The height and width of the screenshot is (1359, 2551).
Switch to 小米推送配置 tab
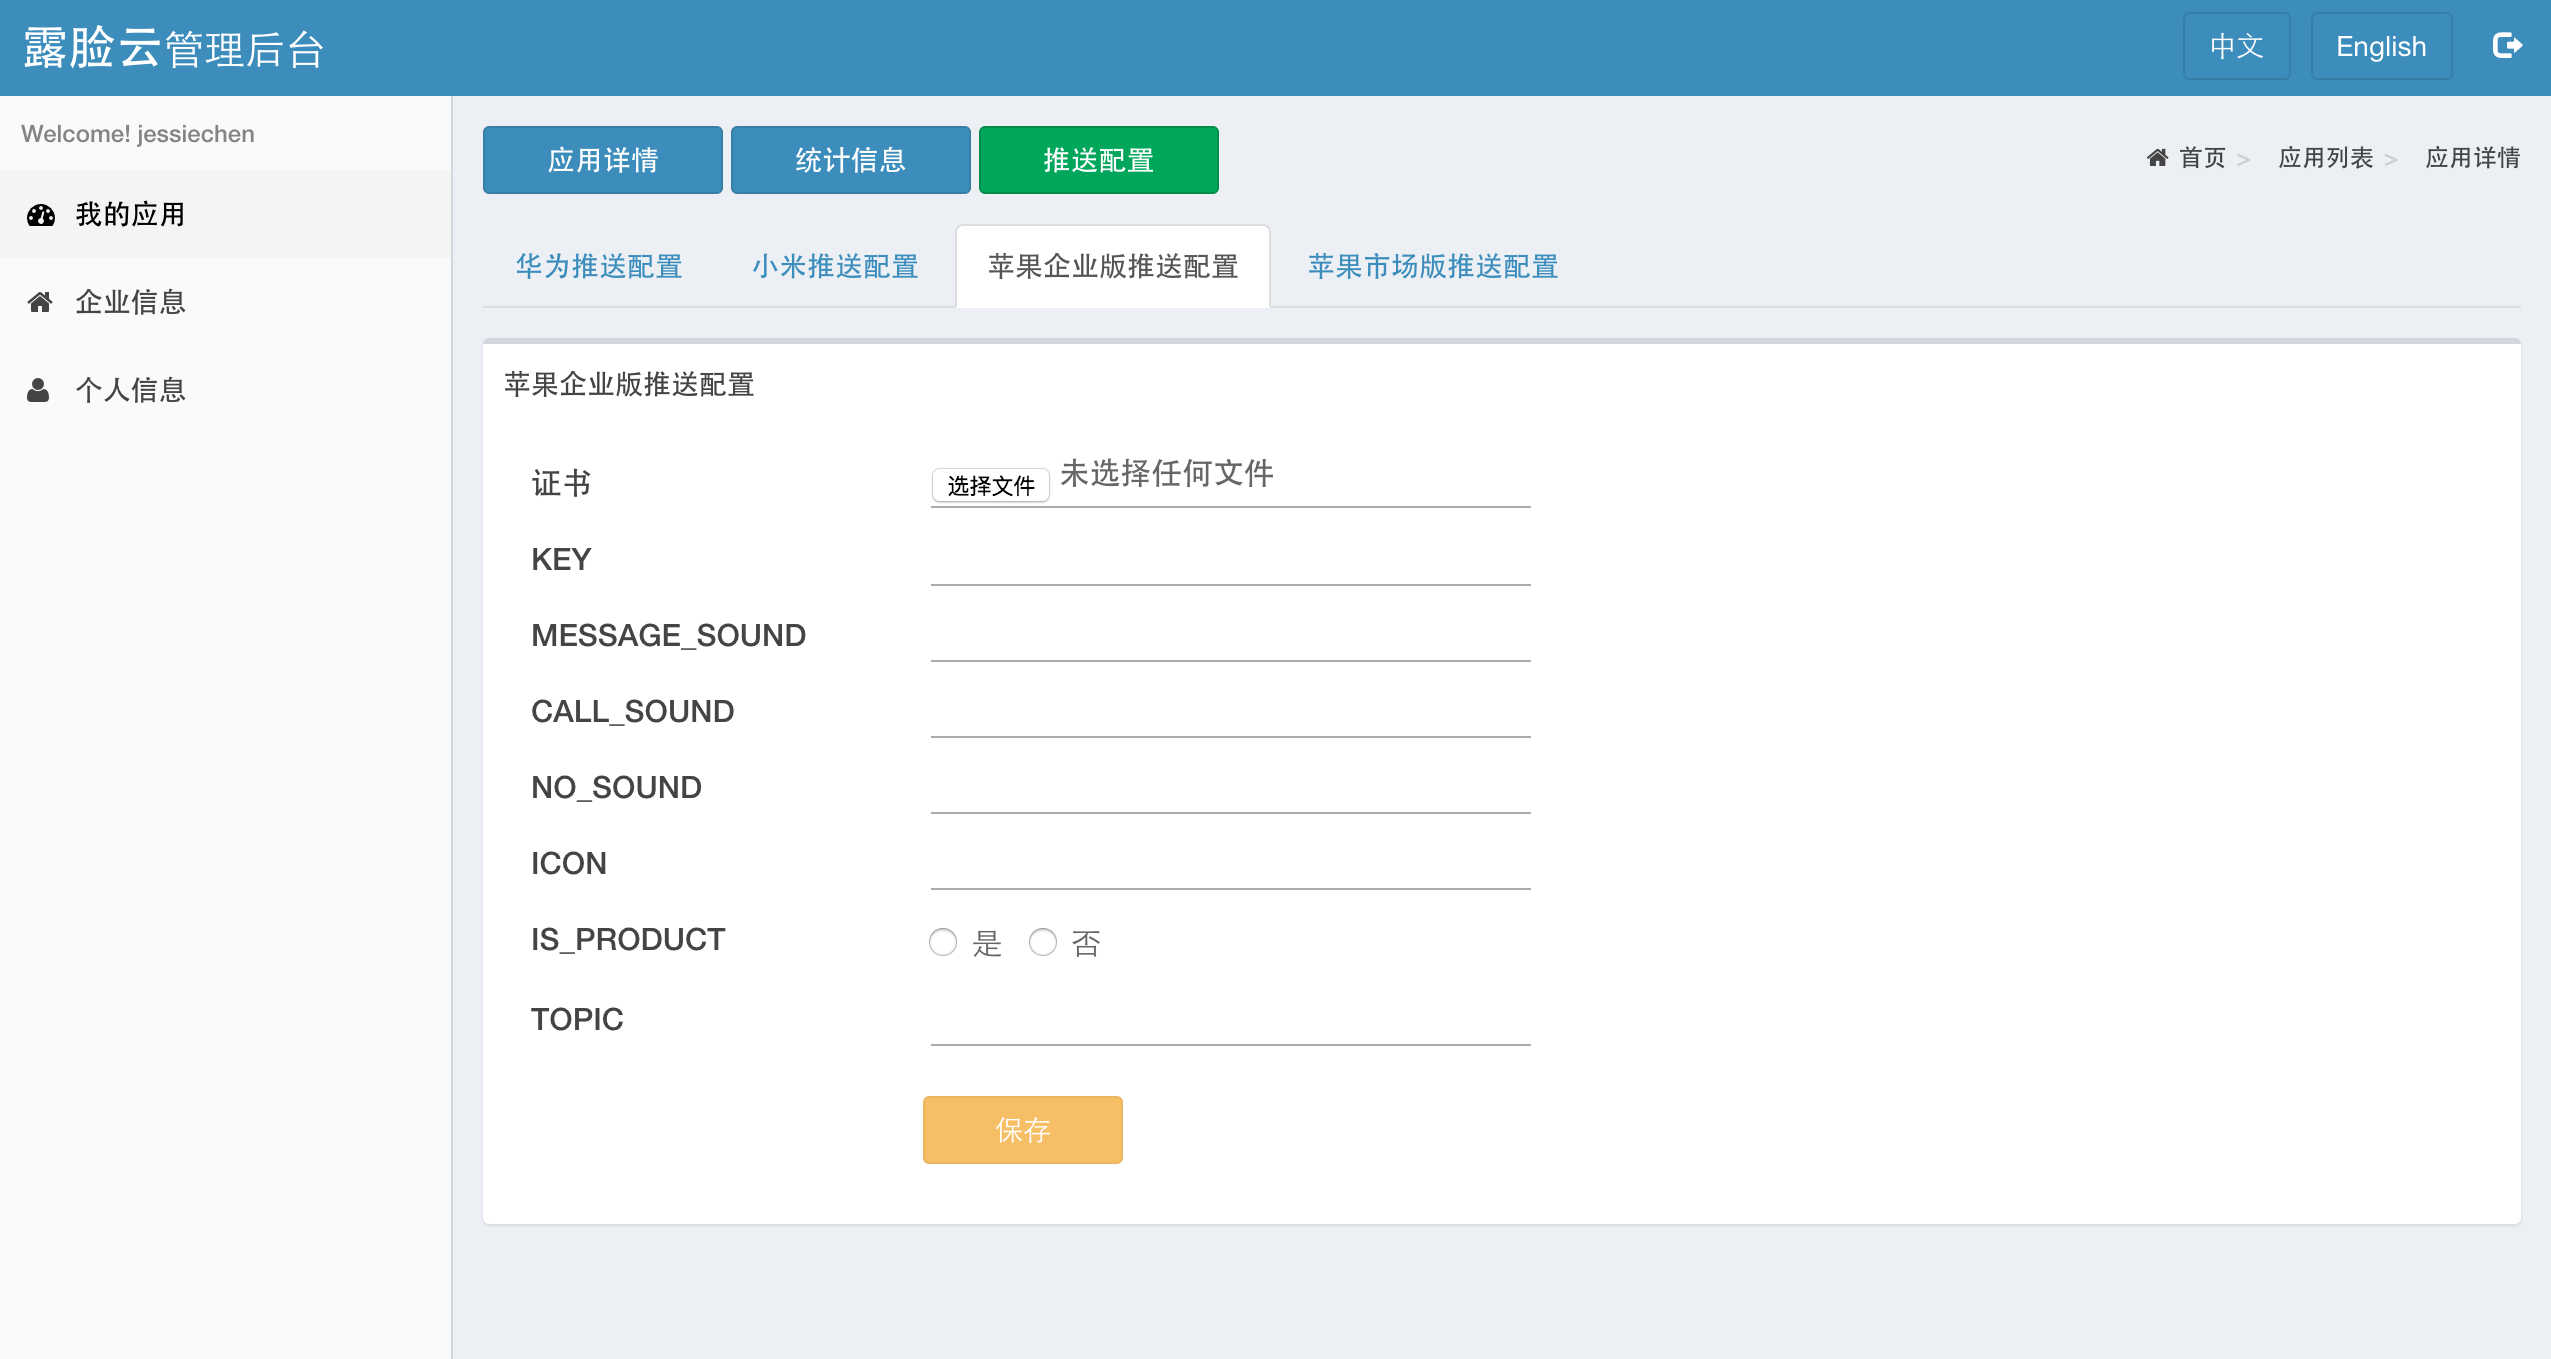pyautogui.click(x=835, y=266)
